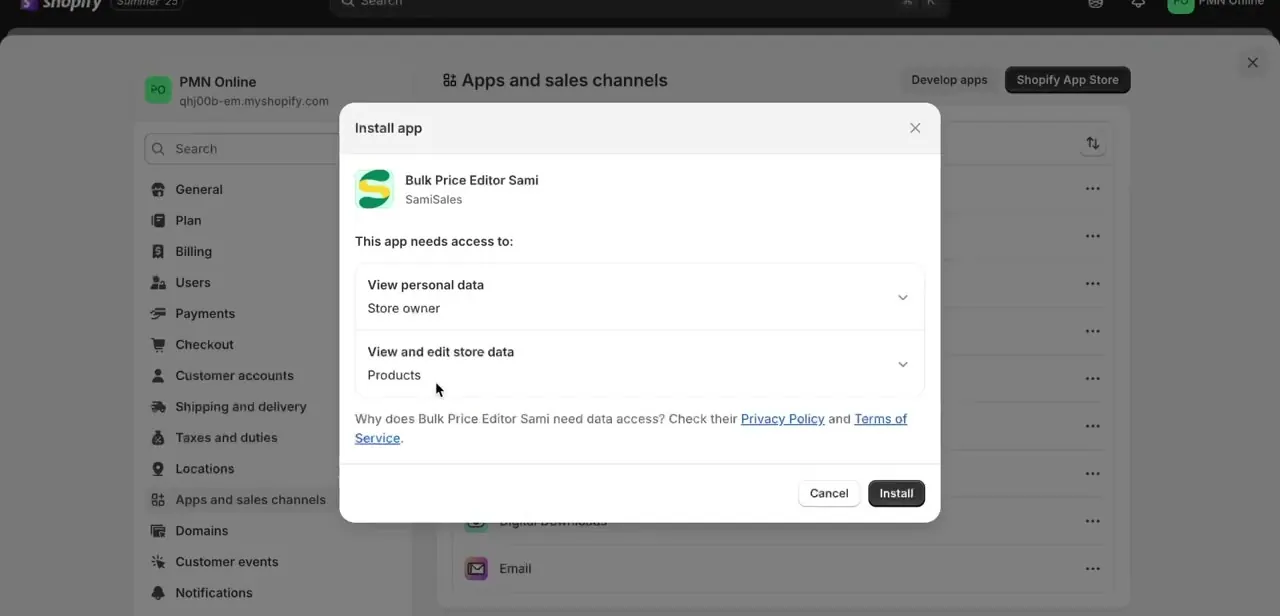
Task: Click the Install button
Action: [x=896, y=493]
